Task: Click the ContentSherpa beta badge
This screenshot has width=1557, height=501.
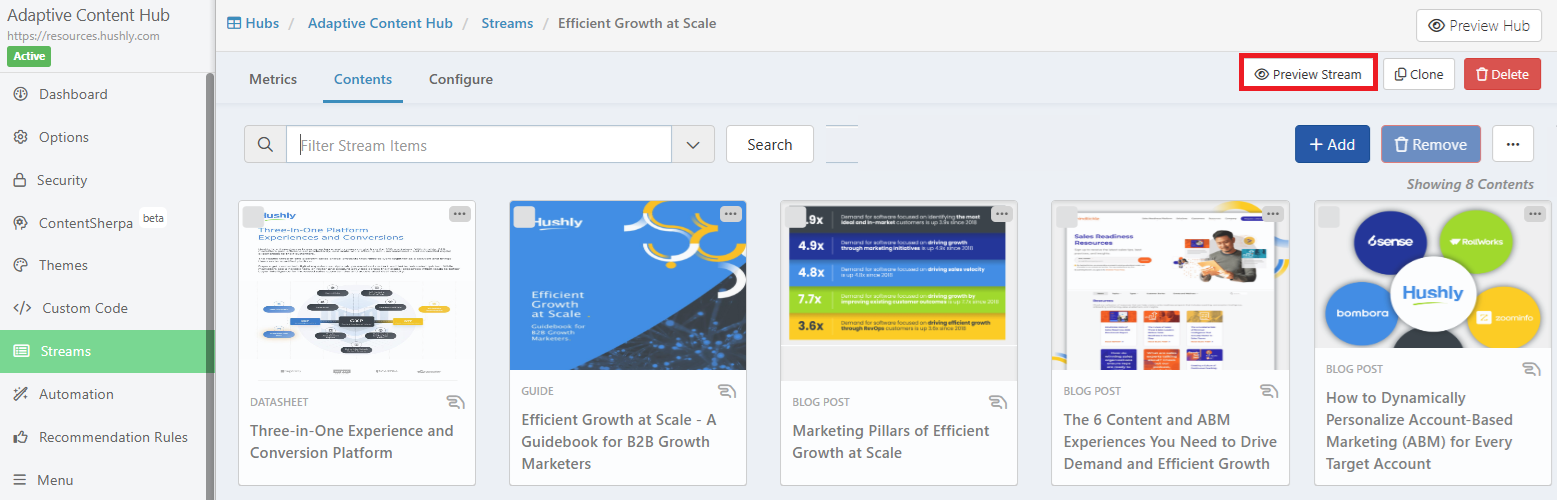Action: click(x=153, y=217)
